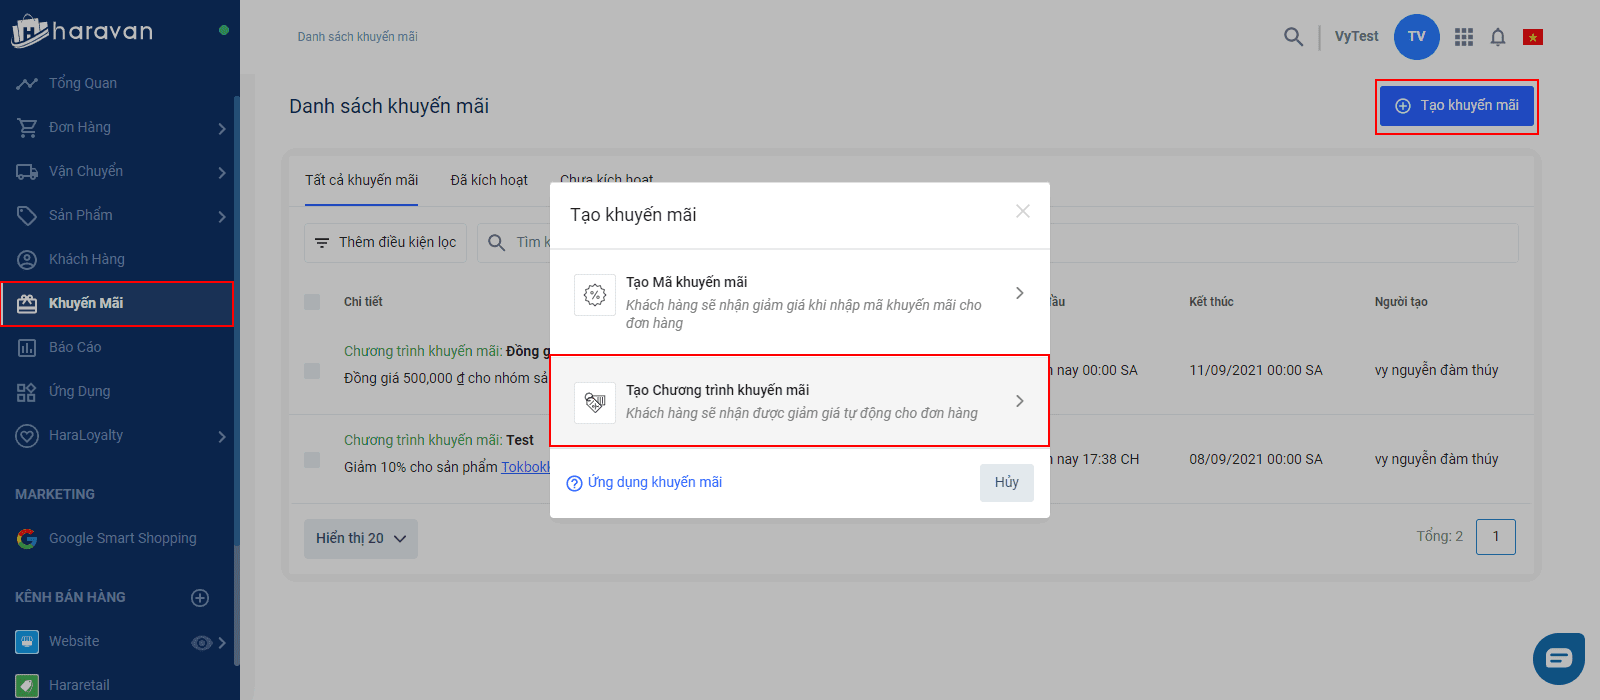This screenshot has width=1600, height=700.
Task: Go to page 1 in pagination
Action: 1496,537
